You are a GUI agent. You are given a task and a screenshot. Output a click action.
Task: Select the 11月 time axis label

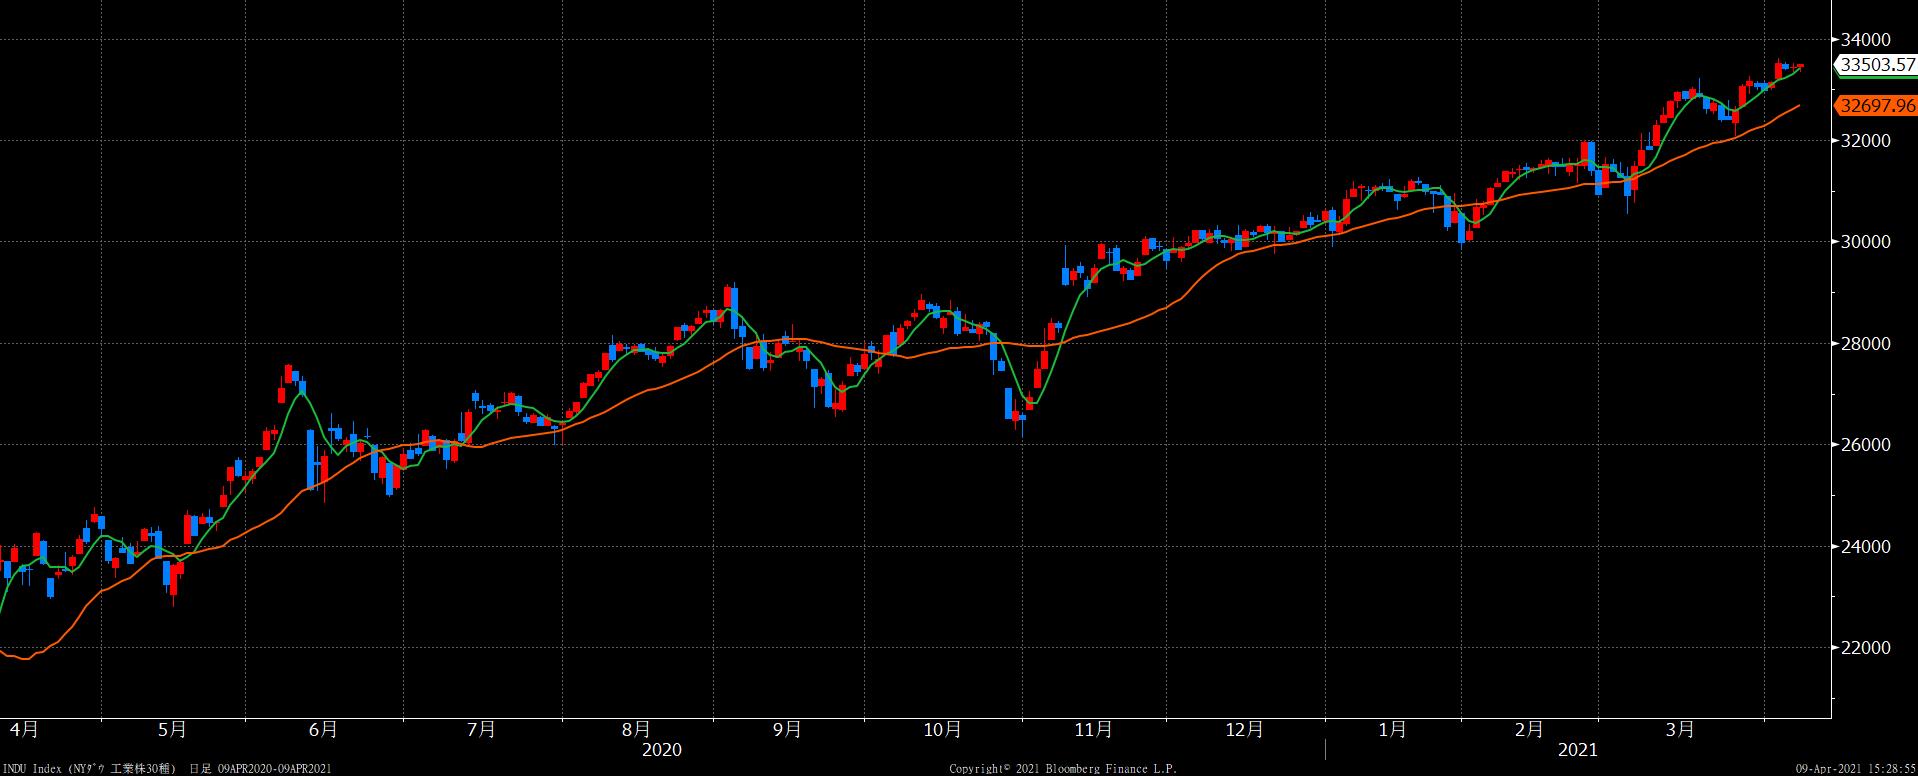pyautogui.click(x=1093, y=729)
